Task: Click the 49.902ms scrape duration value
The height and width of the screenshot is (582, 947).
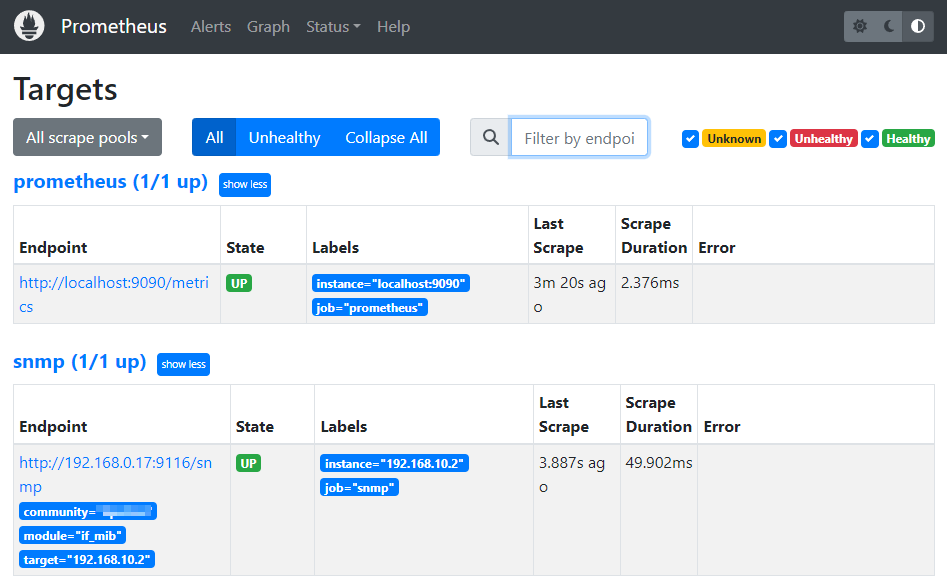Action: click(659, 463)
